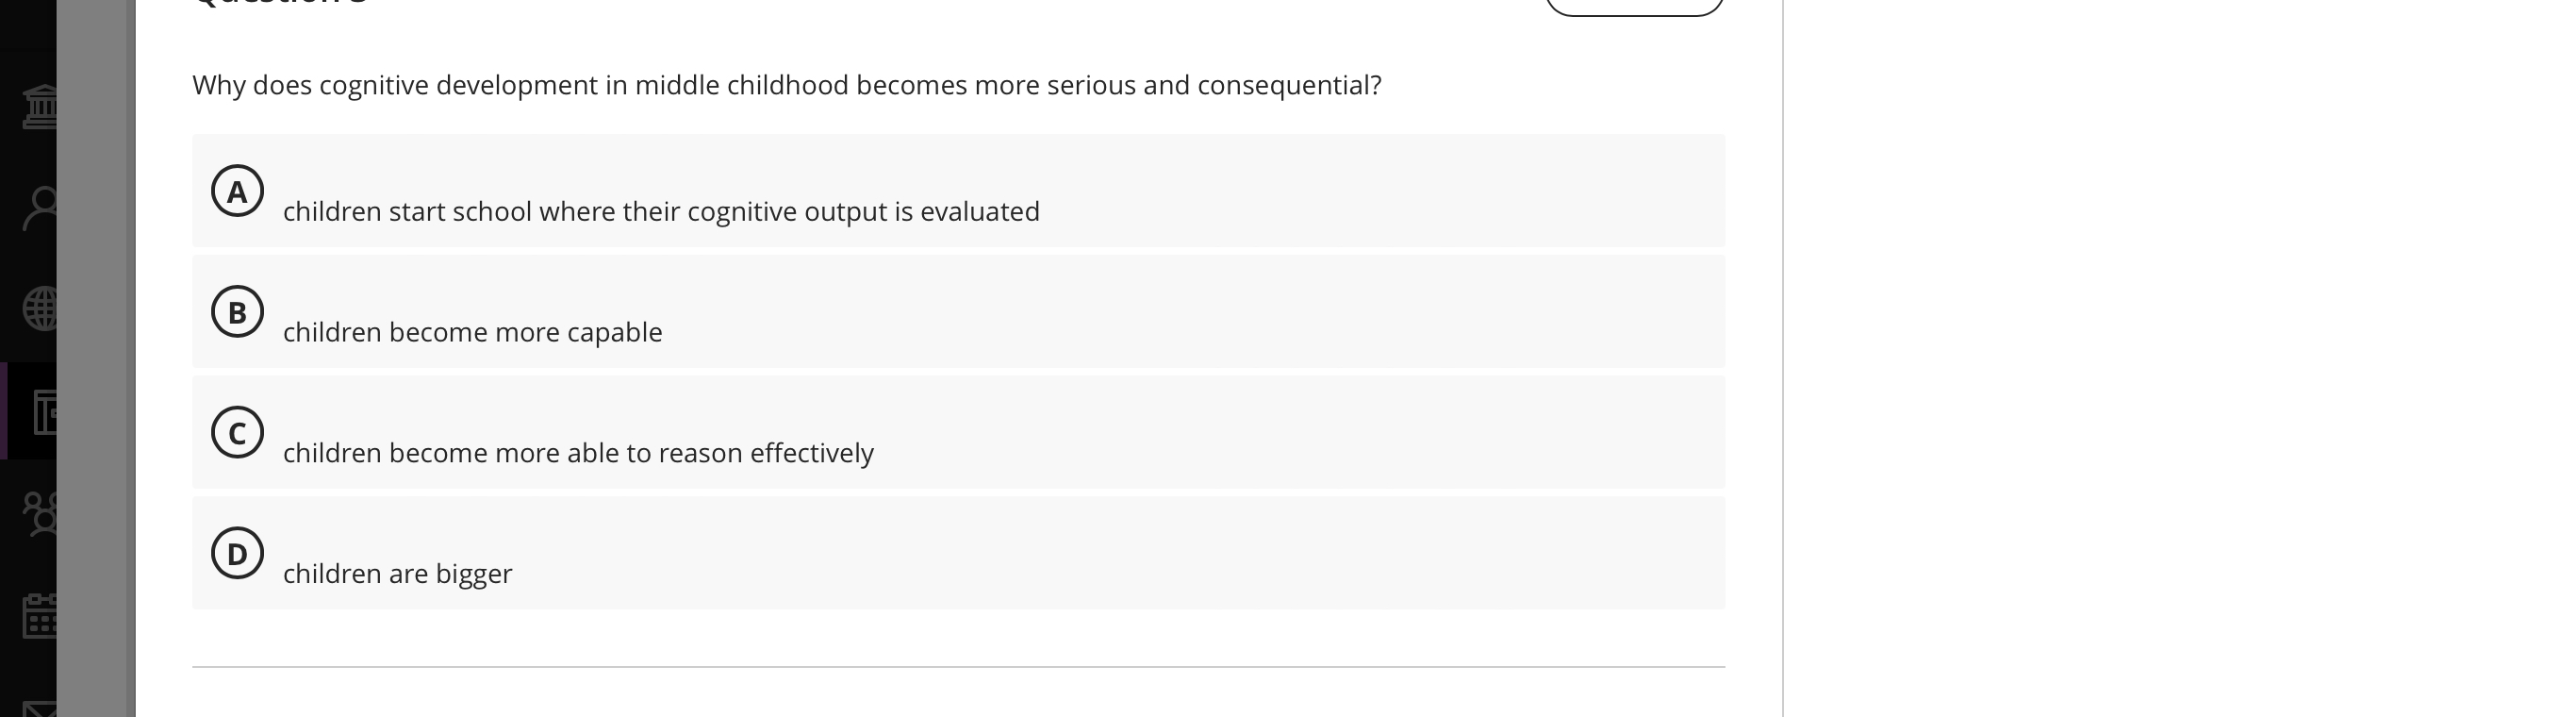
Task: Select the circled letter D radio option
Action: click(x=237, y=553)
